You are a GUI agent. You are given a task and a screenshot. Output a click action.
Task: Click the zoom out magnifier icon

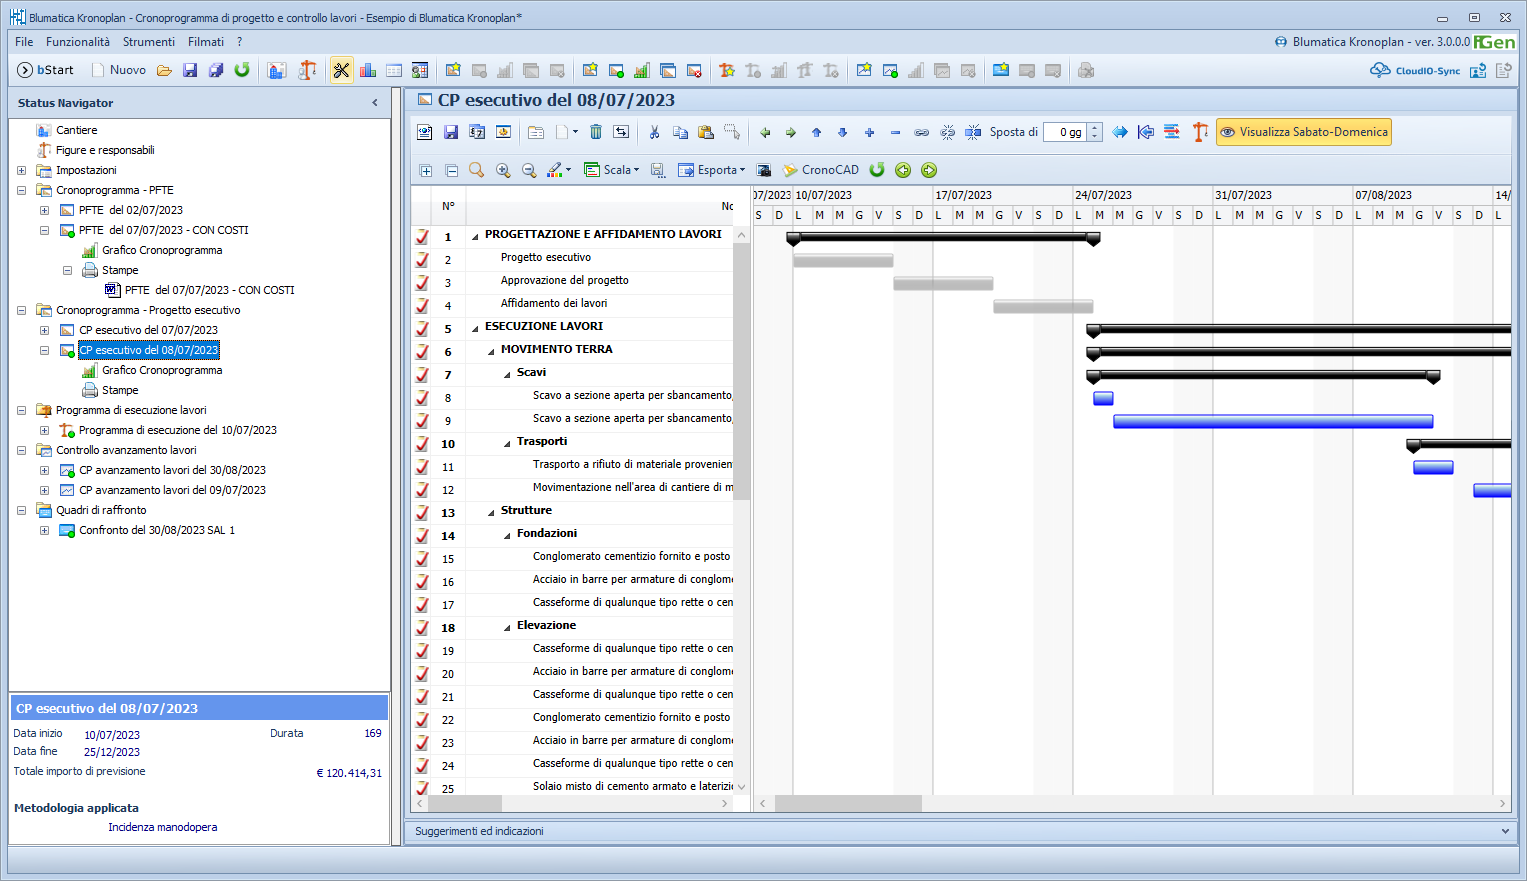coord(529,171)
